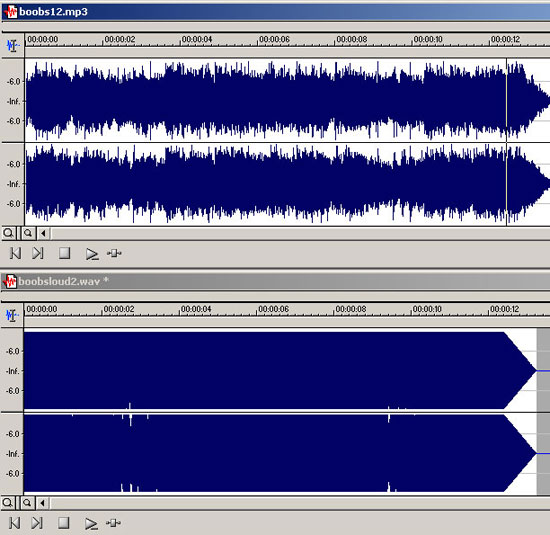The width and height of the screenshot is (550, 535).
Task: Click the scroll left arrow under boobsloud2.wav
Action: click(x=42, y=503)
